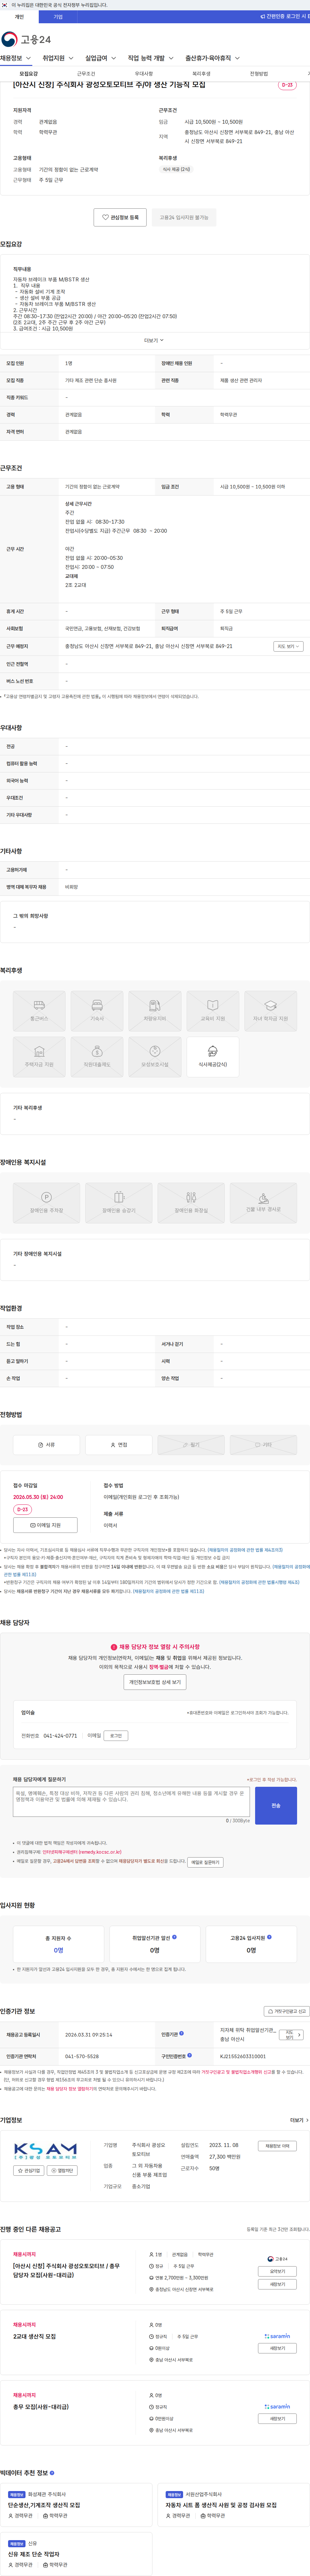Screen dimensions: 310x2576
Task: Open the 거짓구인광고 신고 report link
Action: pyautogui.click(x=287, y=2011)
